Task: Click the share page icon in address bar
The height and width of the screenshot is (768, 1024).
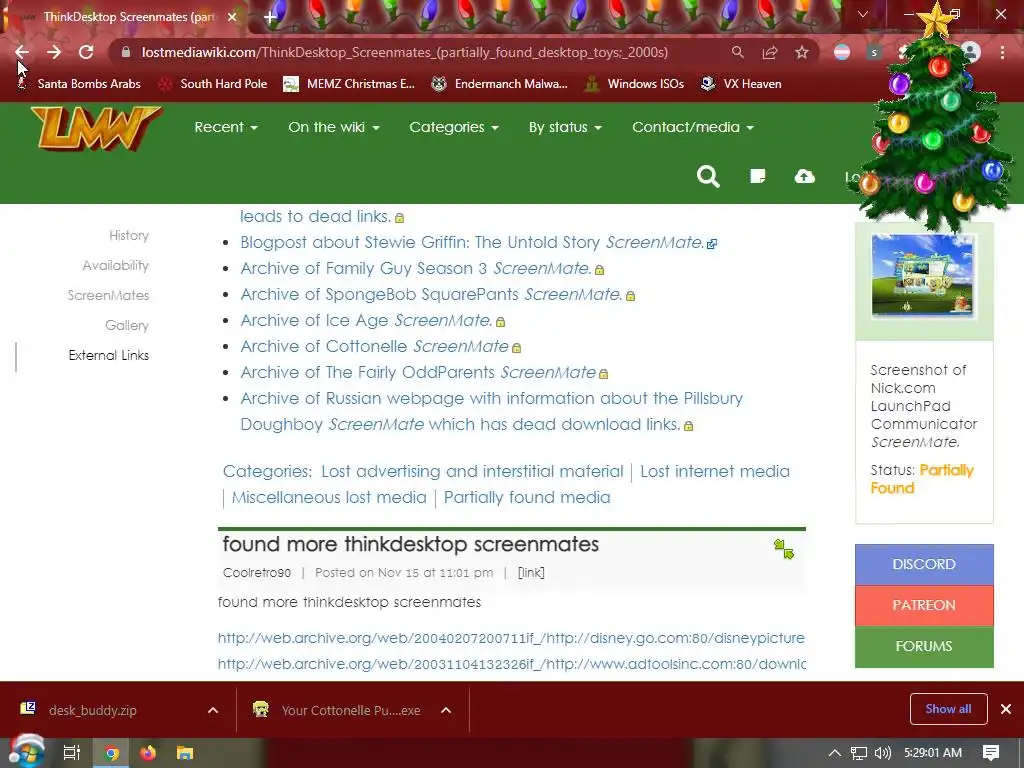Action: 769,52
